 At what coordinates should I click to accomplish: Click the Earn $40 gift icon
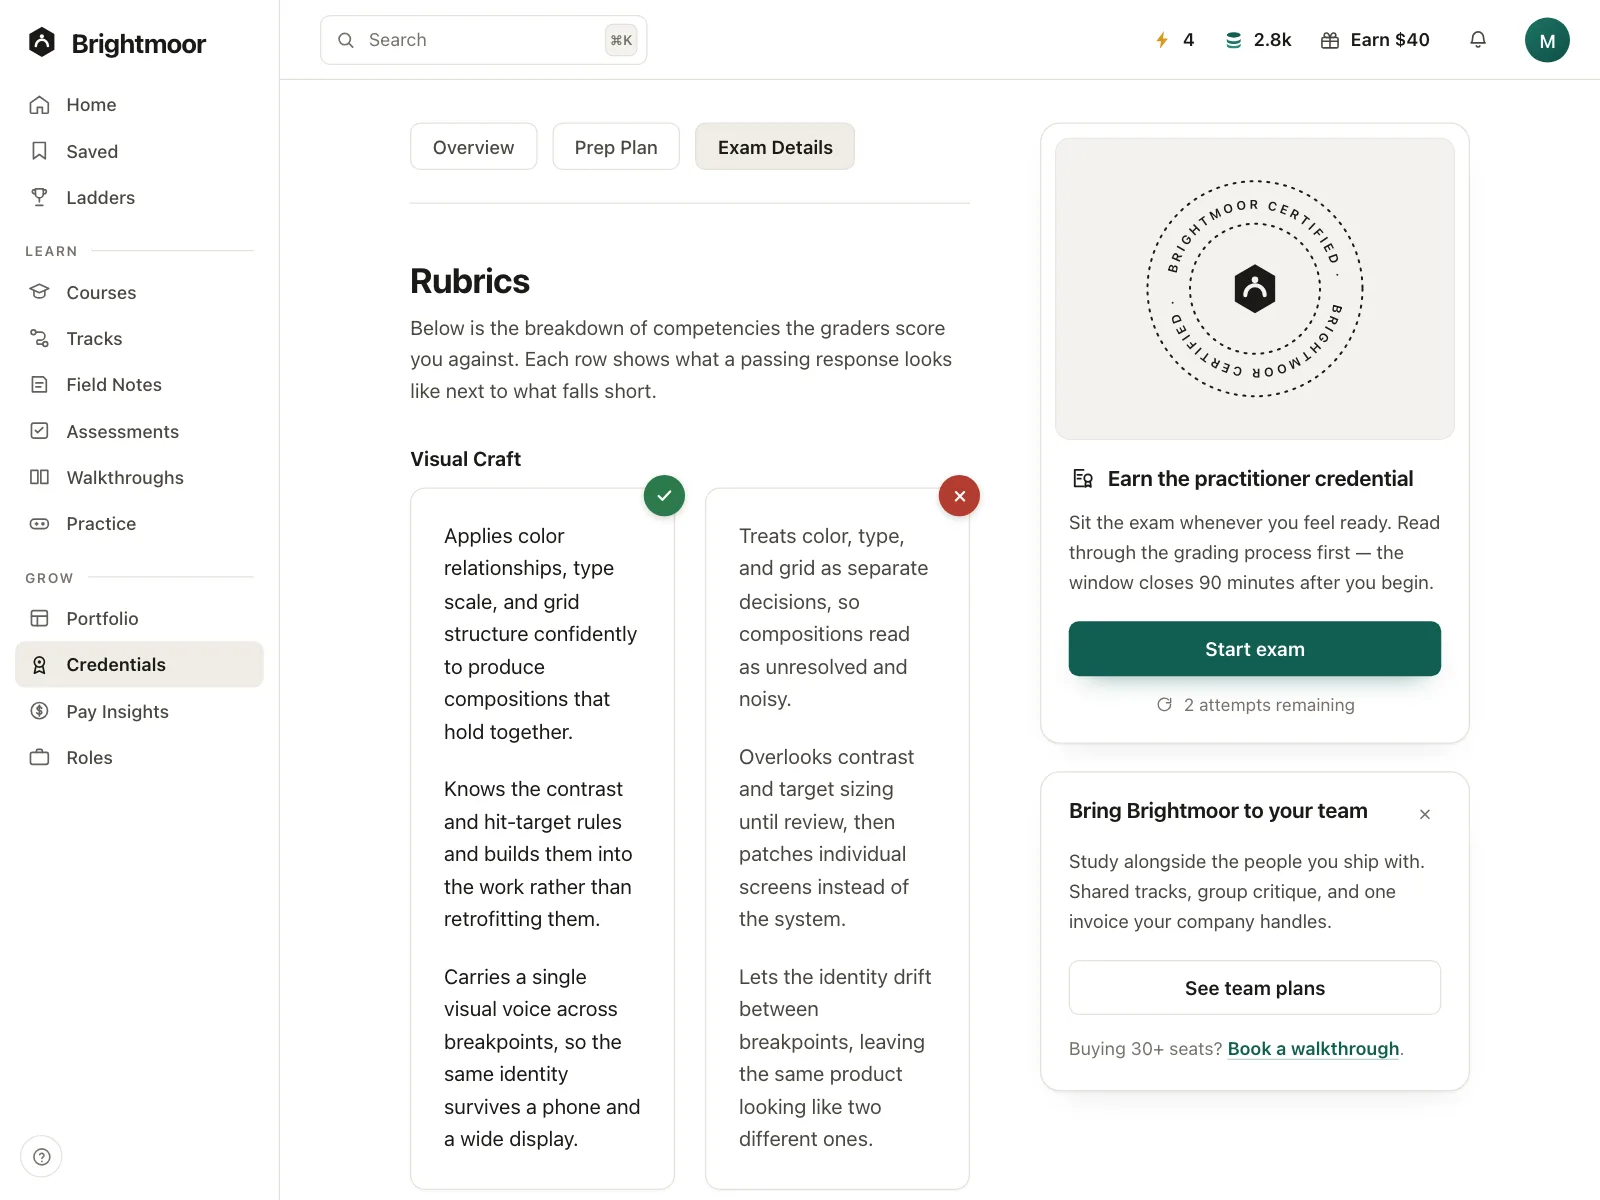1330,40
